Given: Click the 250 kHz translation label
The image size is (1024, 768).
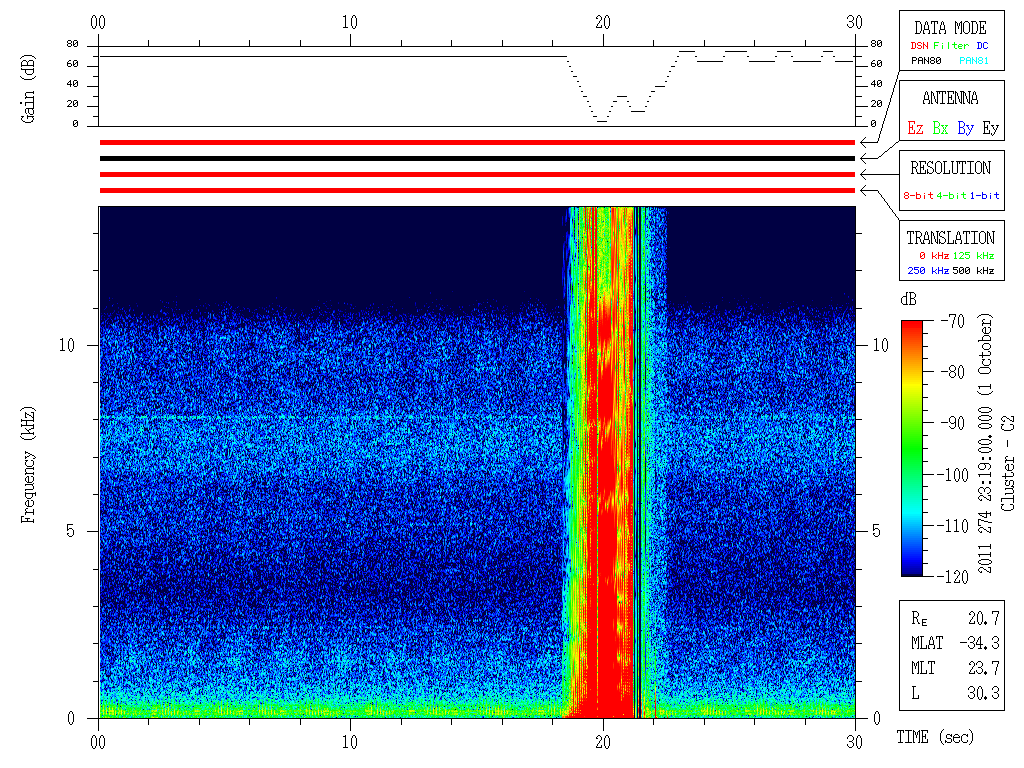Looking at the screenshot, I should pos(928,271).
